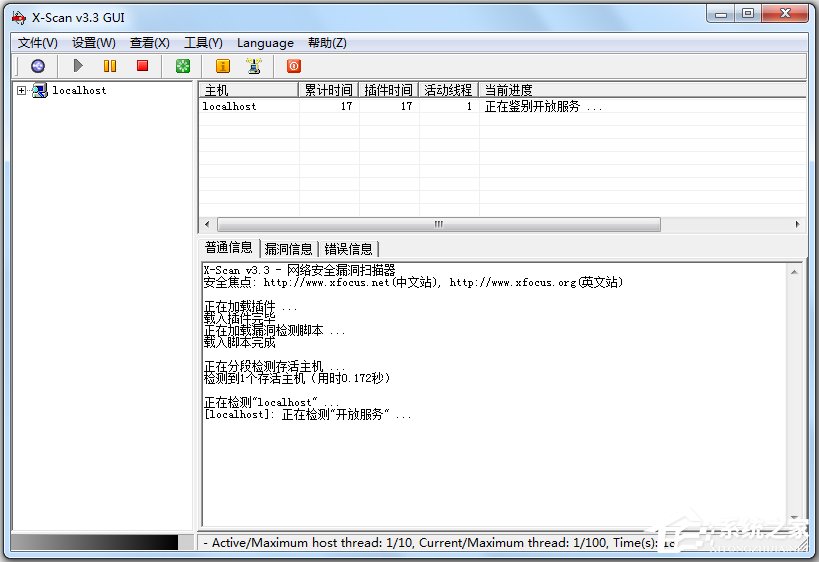
Task: Click the scan progress bar in status bar
Action: (102, 542)
